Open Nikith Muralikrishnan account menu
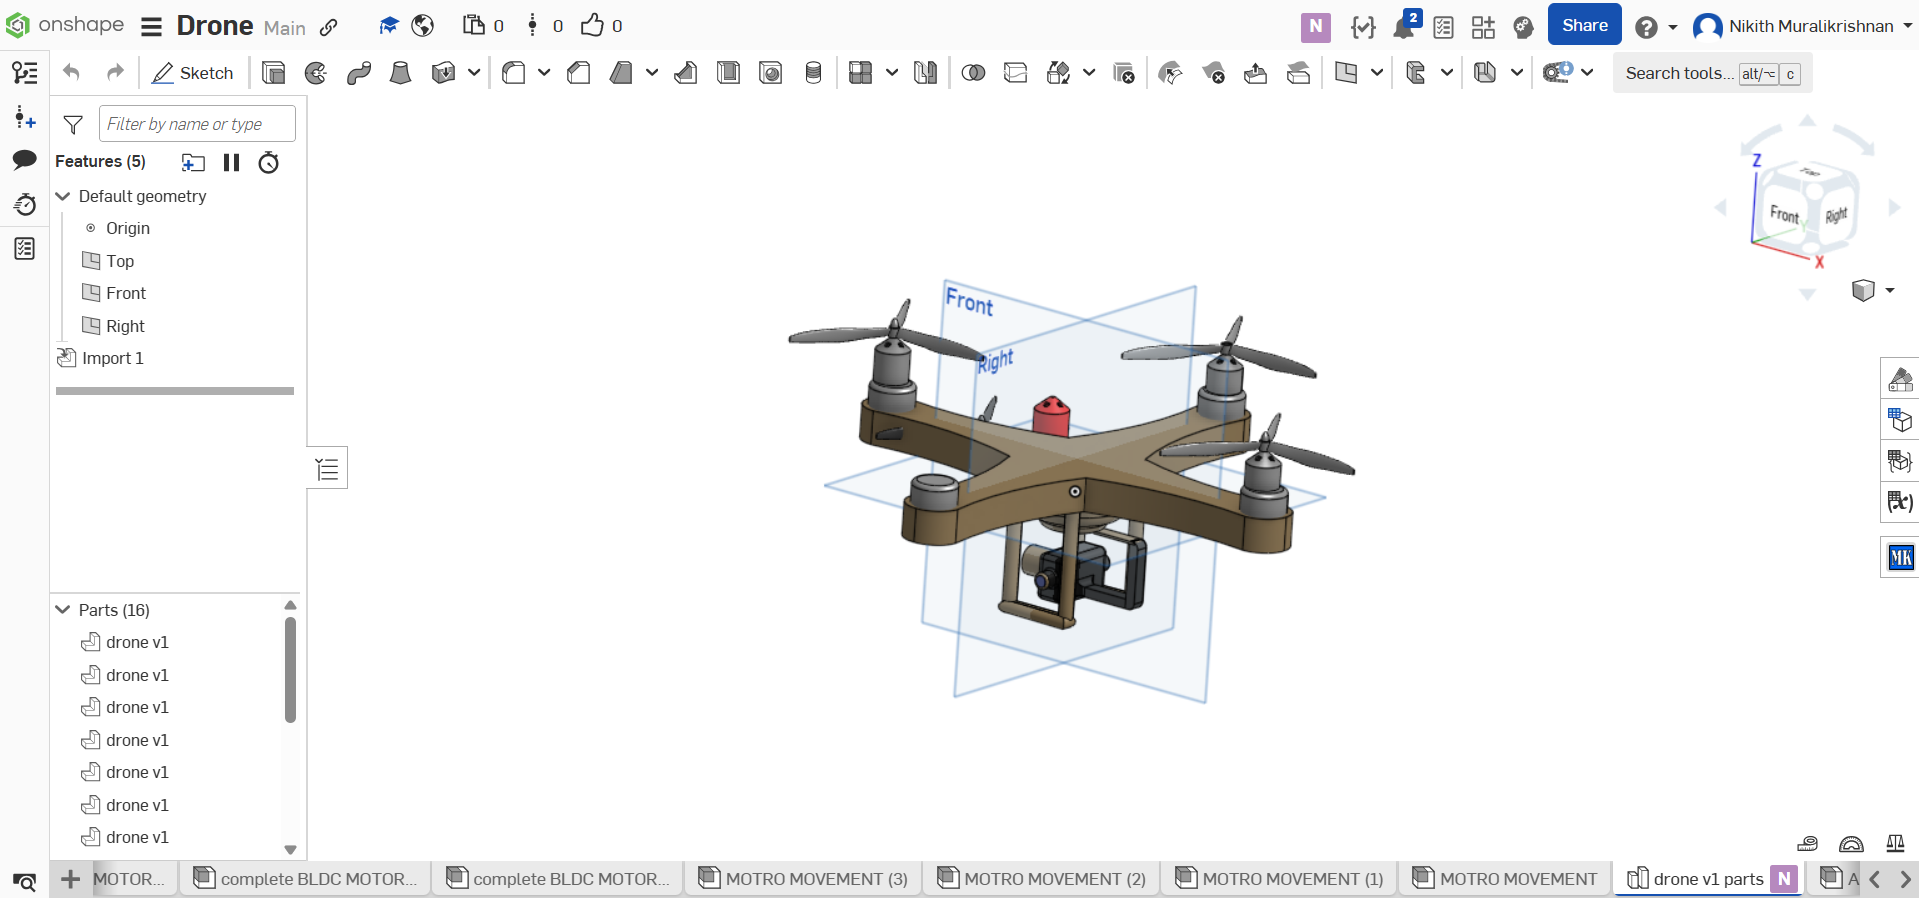Viewport: 1919px width, 898px height. [x=1801, y=26]
